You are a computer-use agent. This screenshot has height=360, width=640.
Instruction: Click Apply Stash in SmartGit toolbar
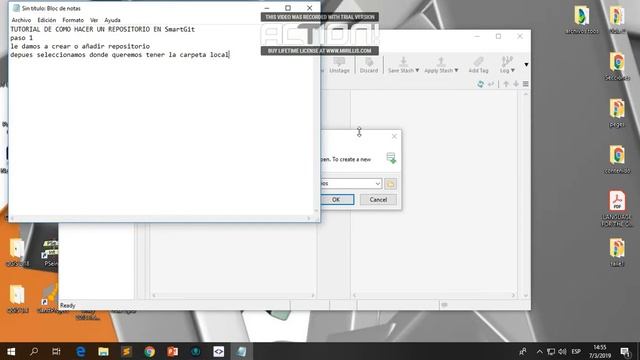tap(441, 65)
